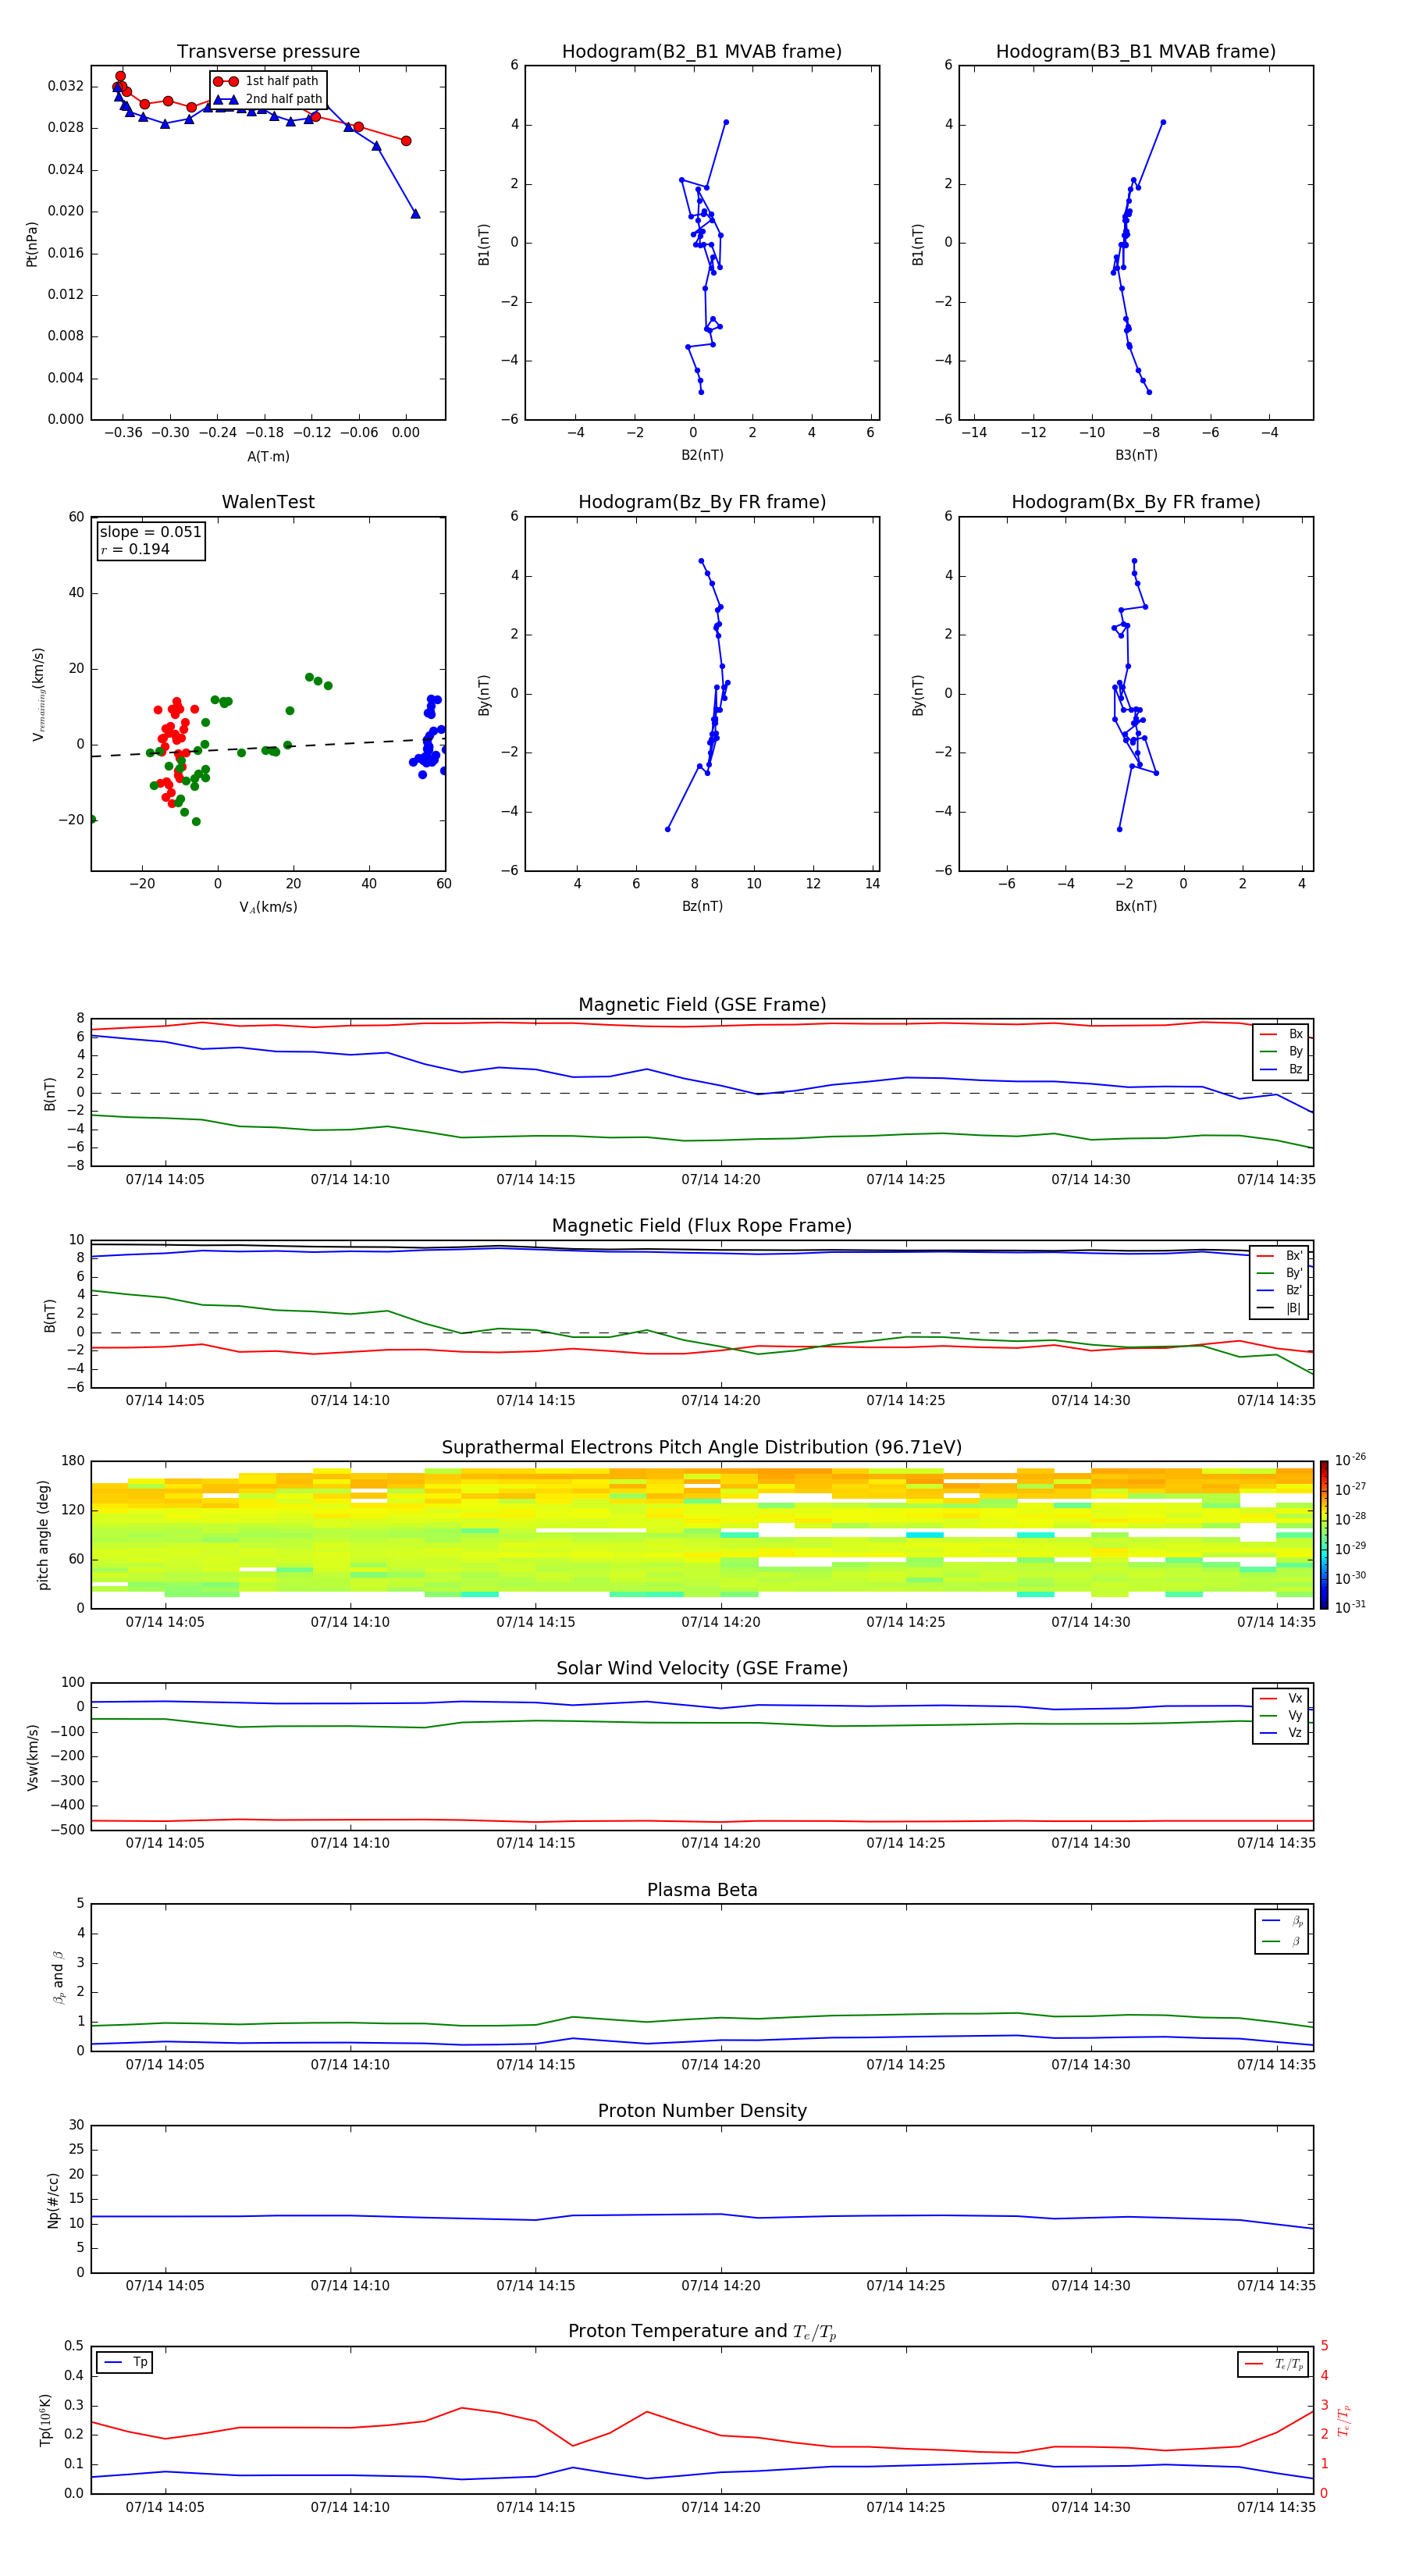Click the lowest point in Bz_By hodogram
1405x2576 pixels.
pos(668,829)
